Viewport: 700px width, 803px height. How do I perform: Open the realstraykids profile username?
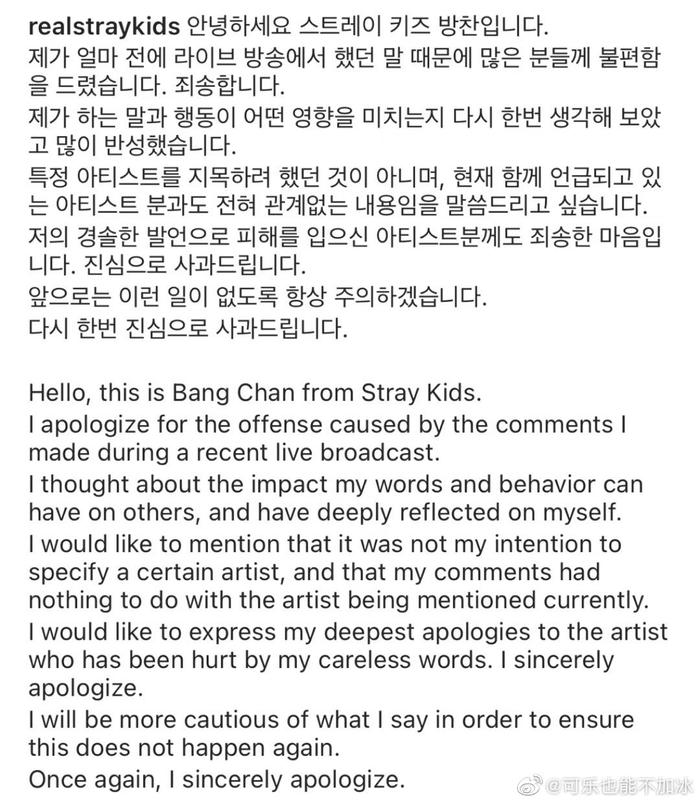pyautogui.click(x=104, y=27)
